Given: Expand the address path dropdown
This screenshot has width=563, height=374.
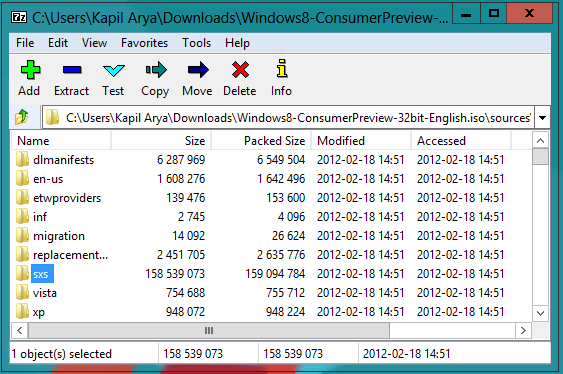Looking at the screenshot, I should tap(543, 117).
